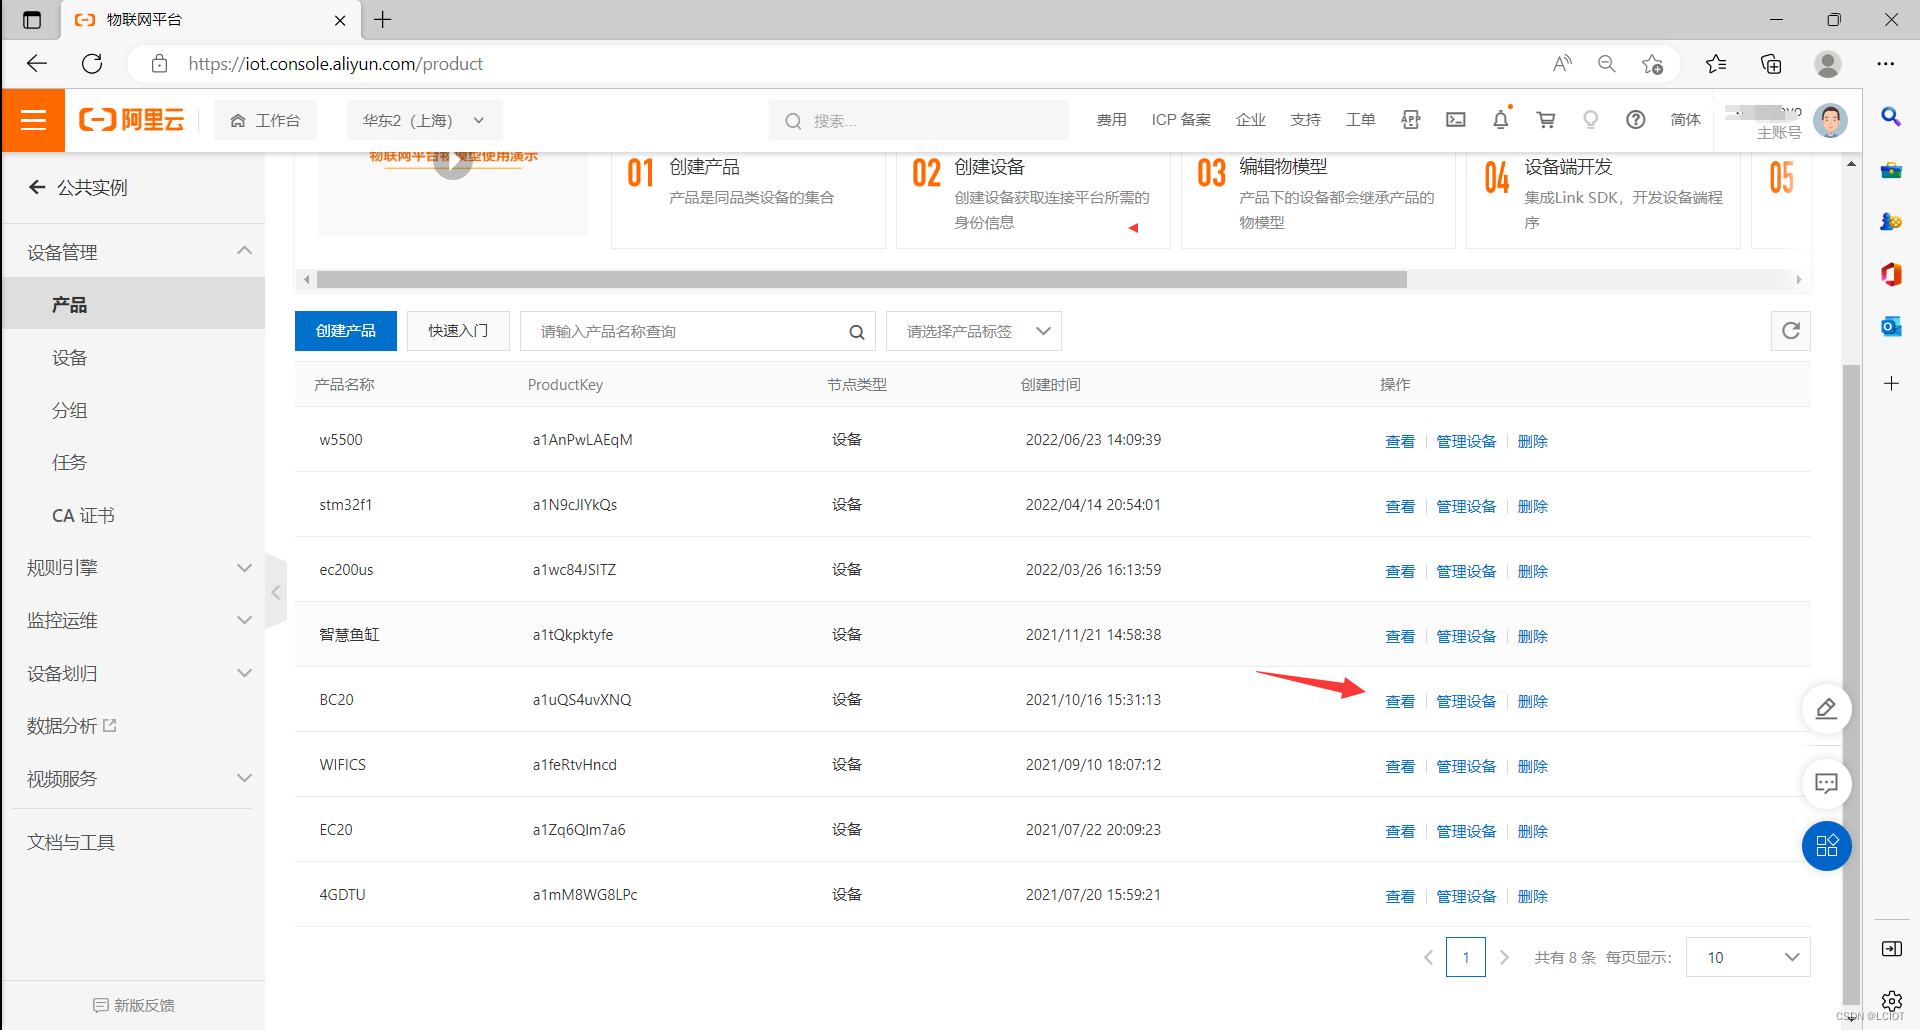Screen dimensions: 1920x1030
Task: Go back to 公共实例
Action: pos(78,187)
